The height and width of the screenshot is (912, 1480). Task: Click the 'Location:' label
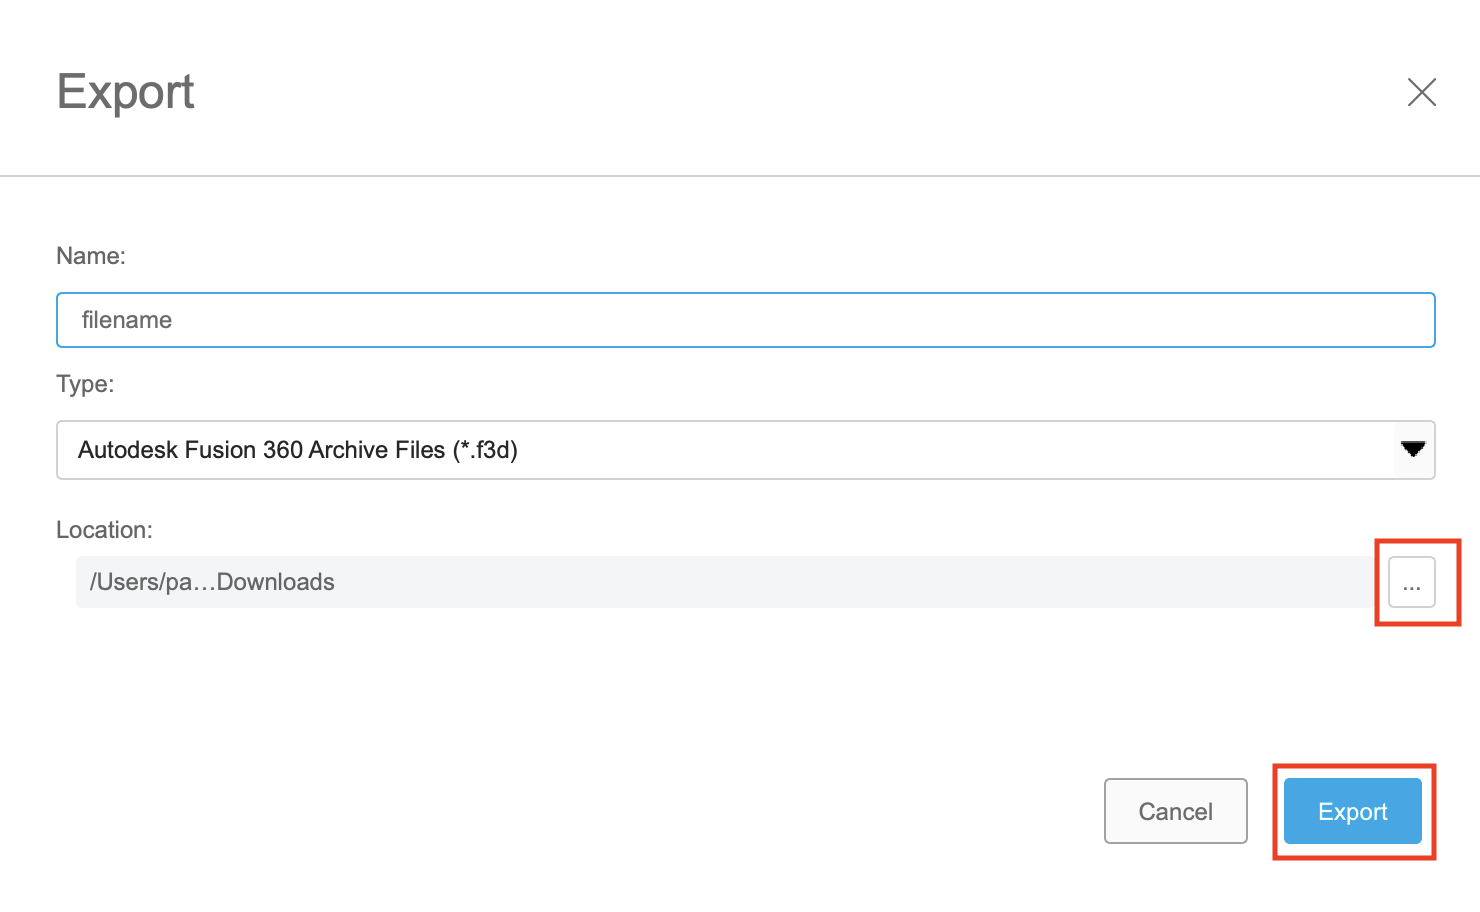pyautogui.click(x=104, y=530)
